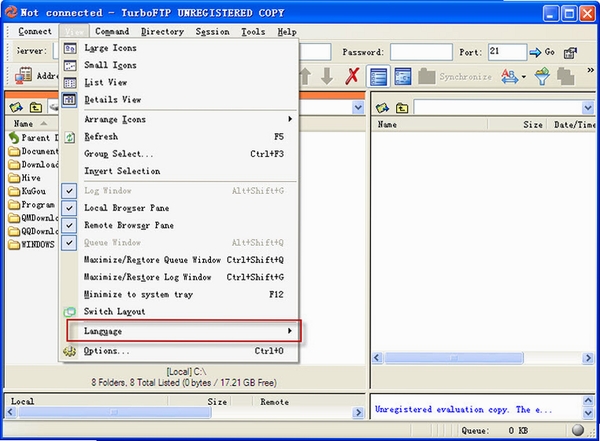Viewport: 600px width, 441px height.
Task: Click the Port number field
Action: (x=507, y=52)
